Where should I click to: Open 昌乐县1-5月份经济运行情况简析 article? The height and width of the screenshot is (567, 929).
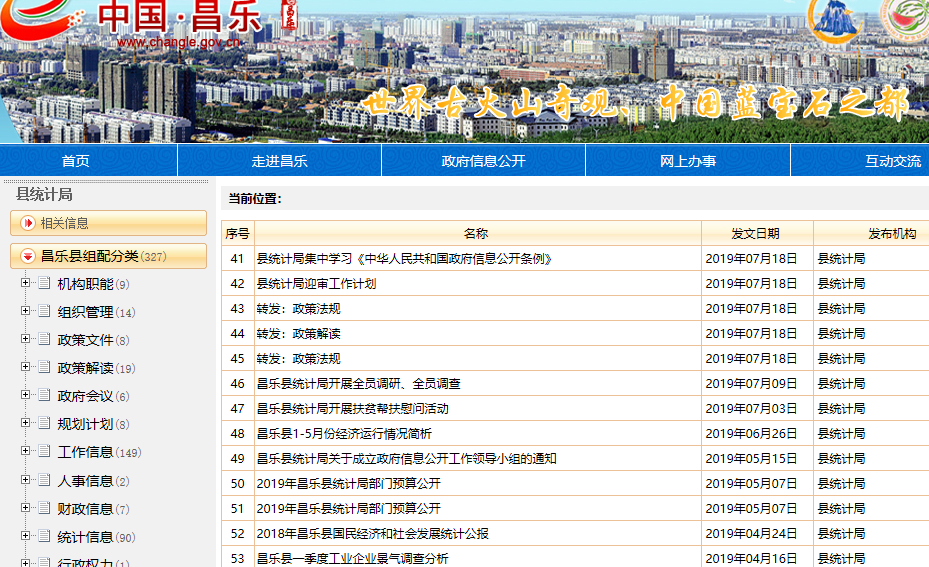click(x=344, y=434)
